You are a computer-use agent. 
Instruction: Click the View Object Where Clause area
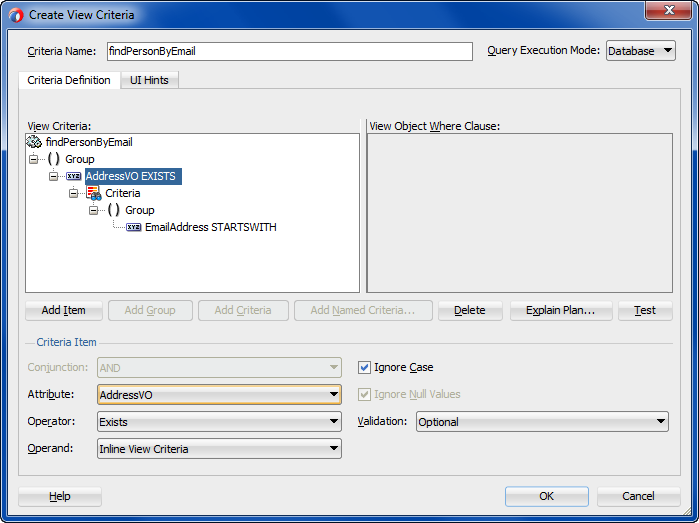(x=520, y=213)
